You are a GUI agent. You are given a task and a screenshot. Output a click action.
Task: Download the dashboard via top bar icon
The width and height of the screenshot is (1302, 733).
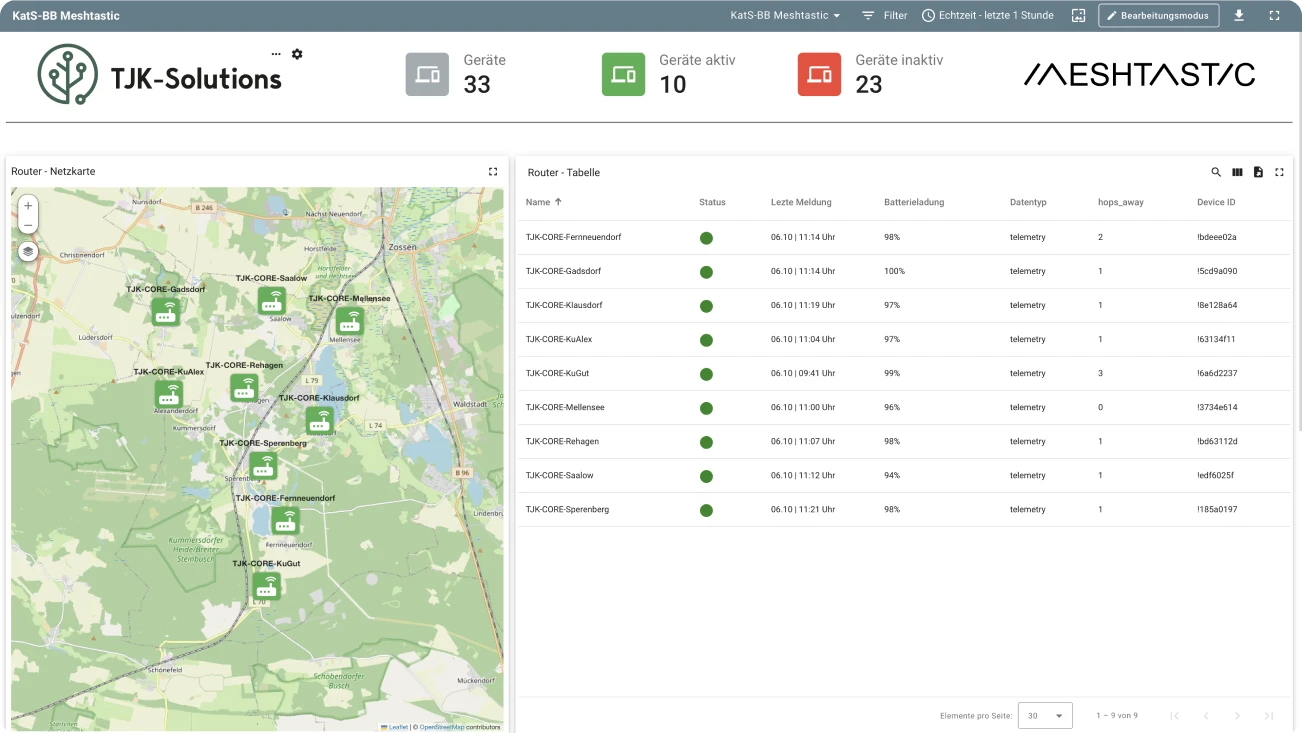(x=1239, y=15)
